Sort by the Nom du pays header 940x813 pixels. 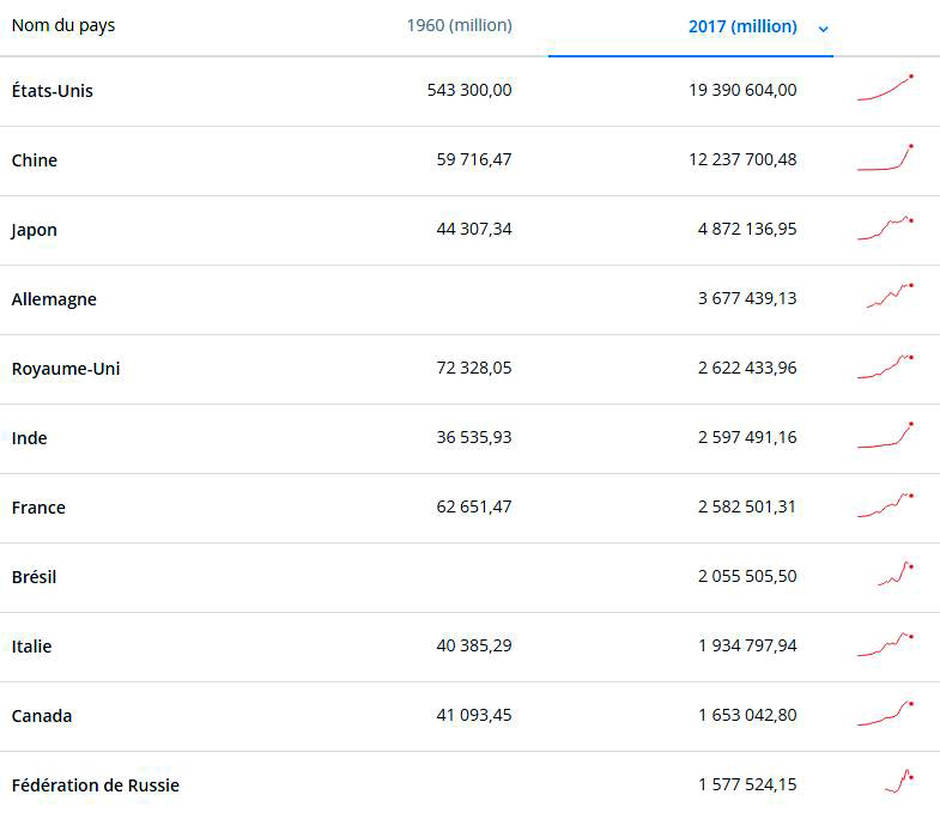click(63, 25)
